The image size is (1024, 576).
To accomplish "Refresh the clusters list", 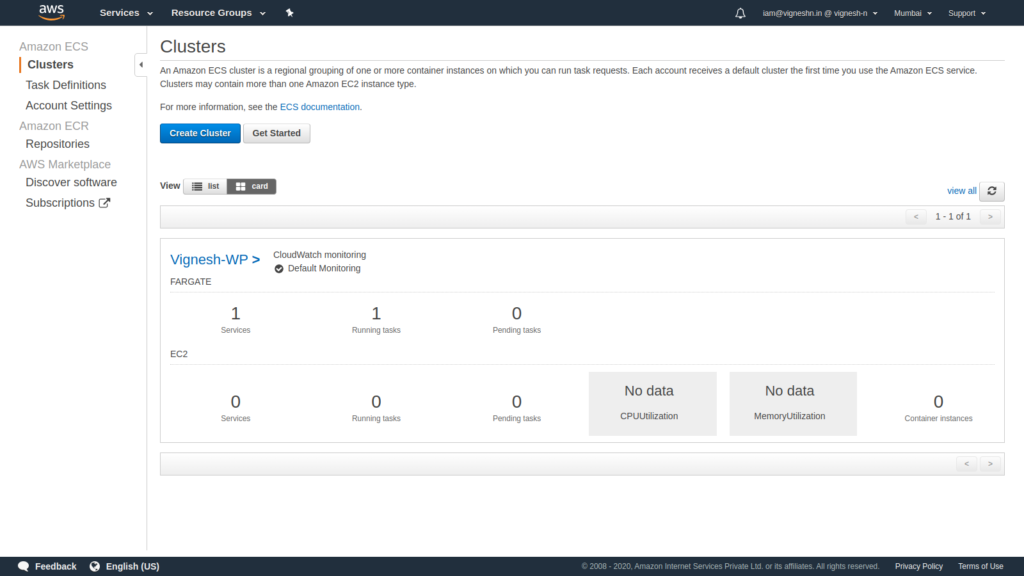I will tap(991, 191).
